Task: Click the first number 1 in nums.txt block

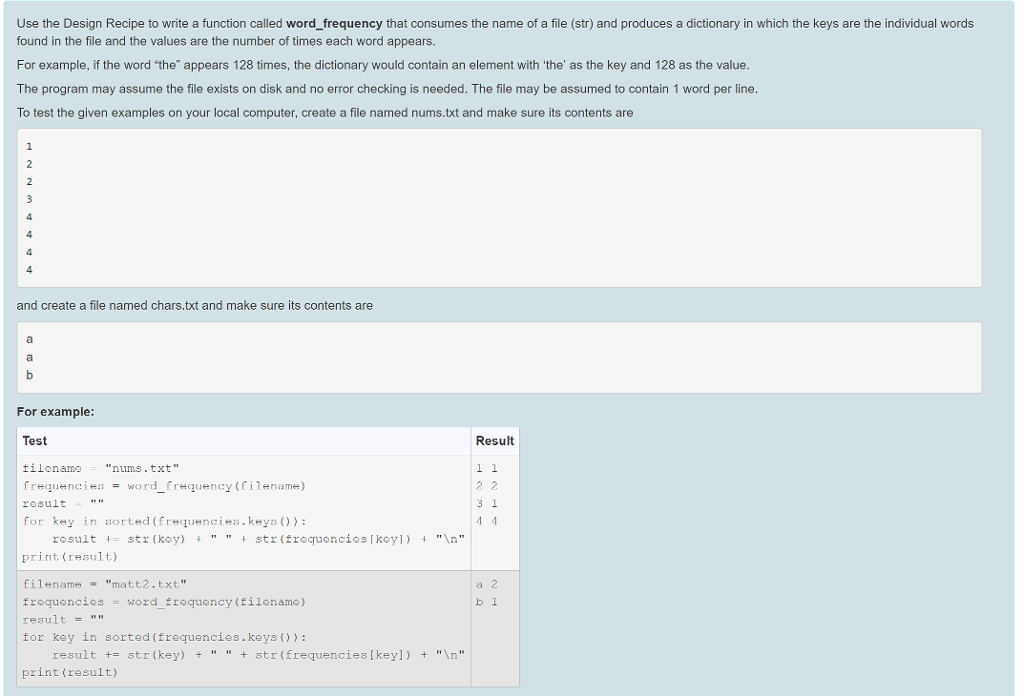Action: point(29,146)
